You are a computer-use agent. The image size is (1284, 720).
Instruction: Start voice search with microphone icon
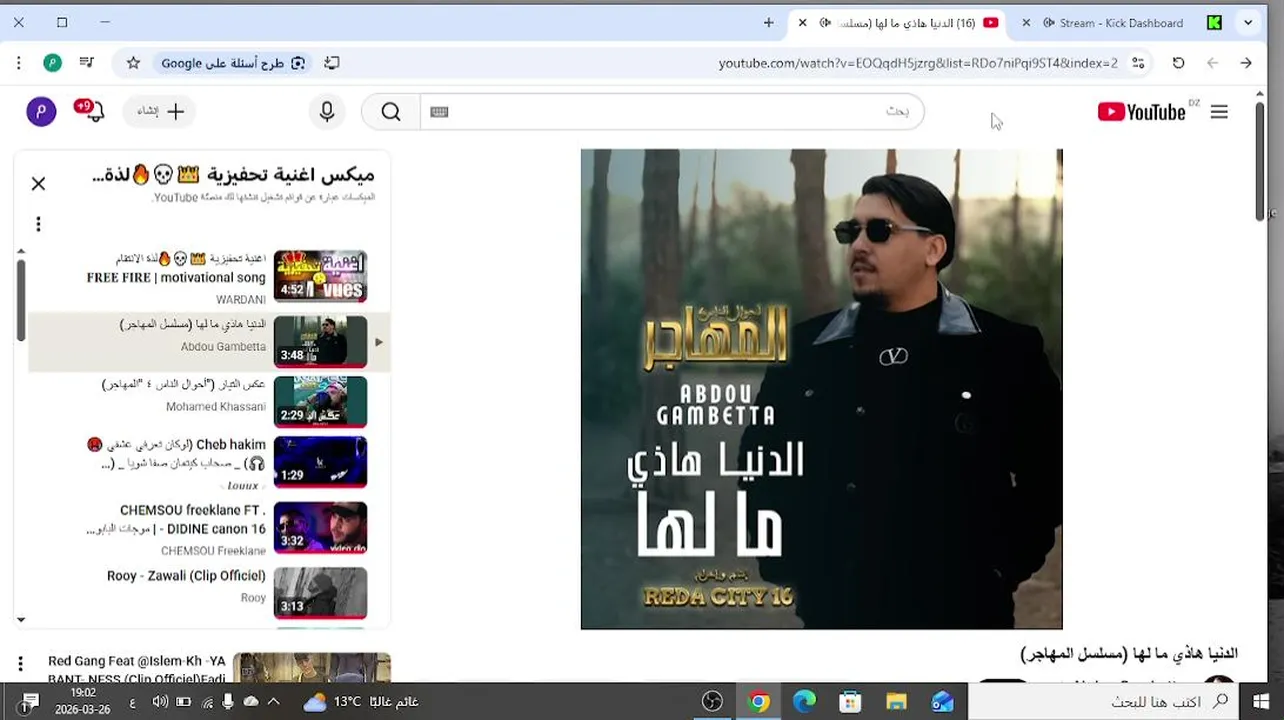[327, 112]
